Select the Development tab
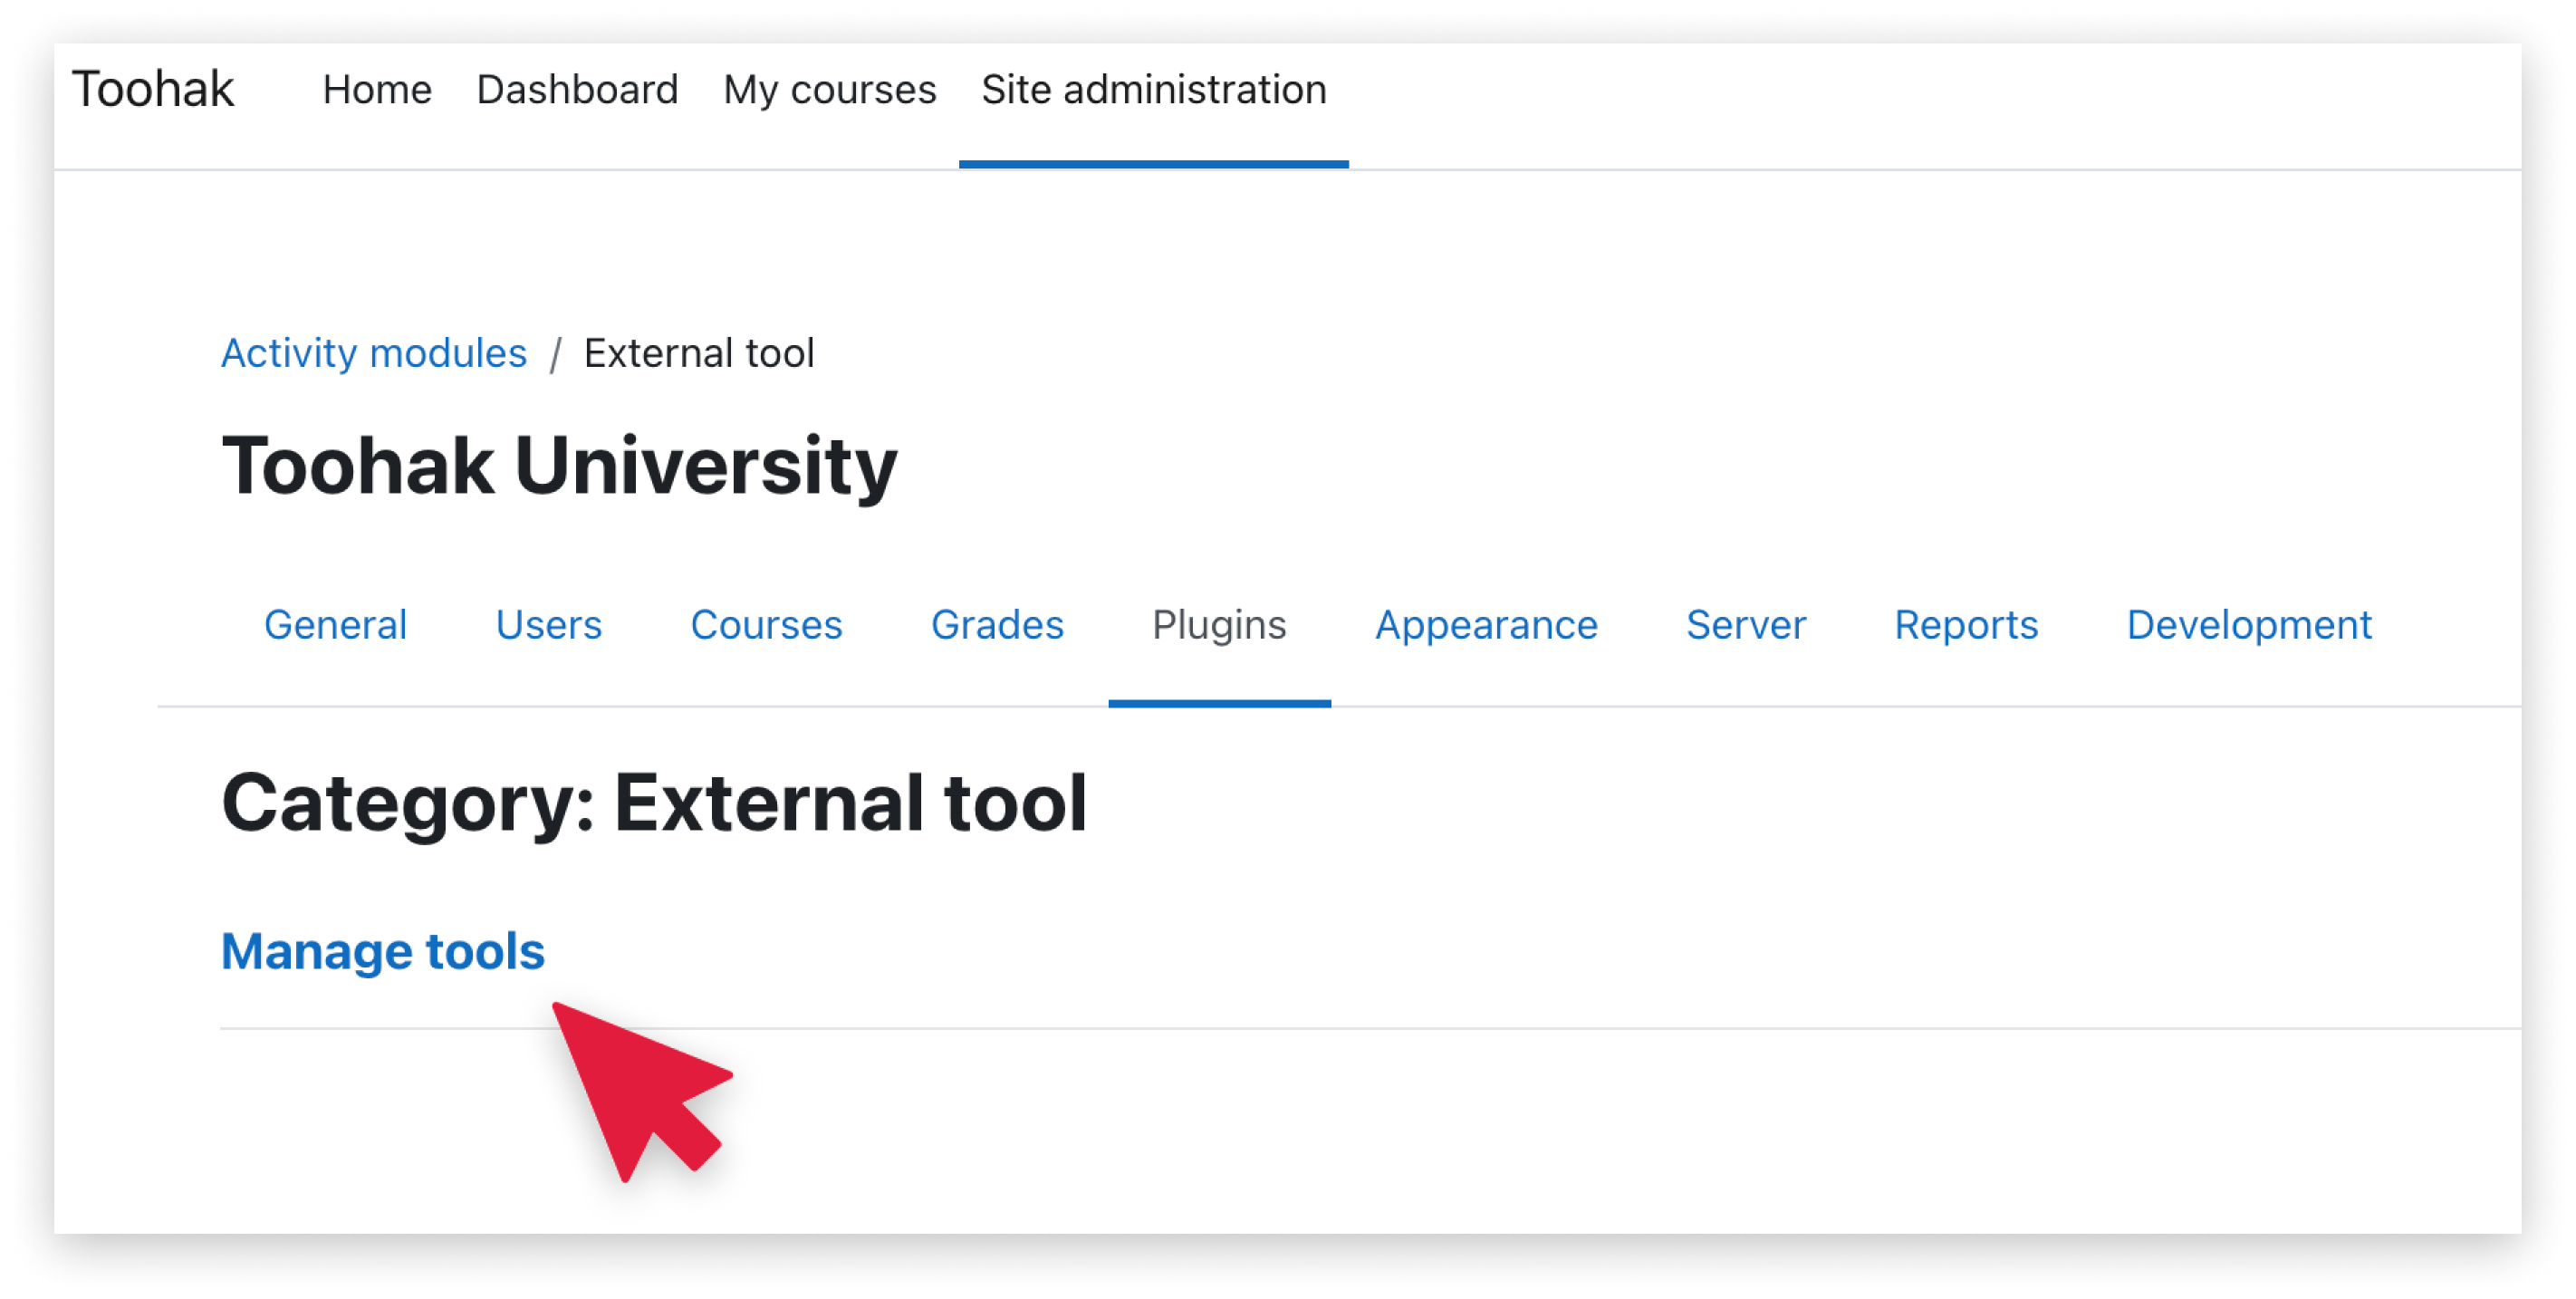The height and width of the screenshot is (1299, 2576). [2248, 625]
